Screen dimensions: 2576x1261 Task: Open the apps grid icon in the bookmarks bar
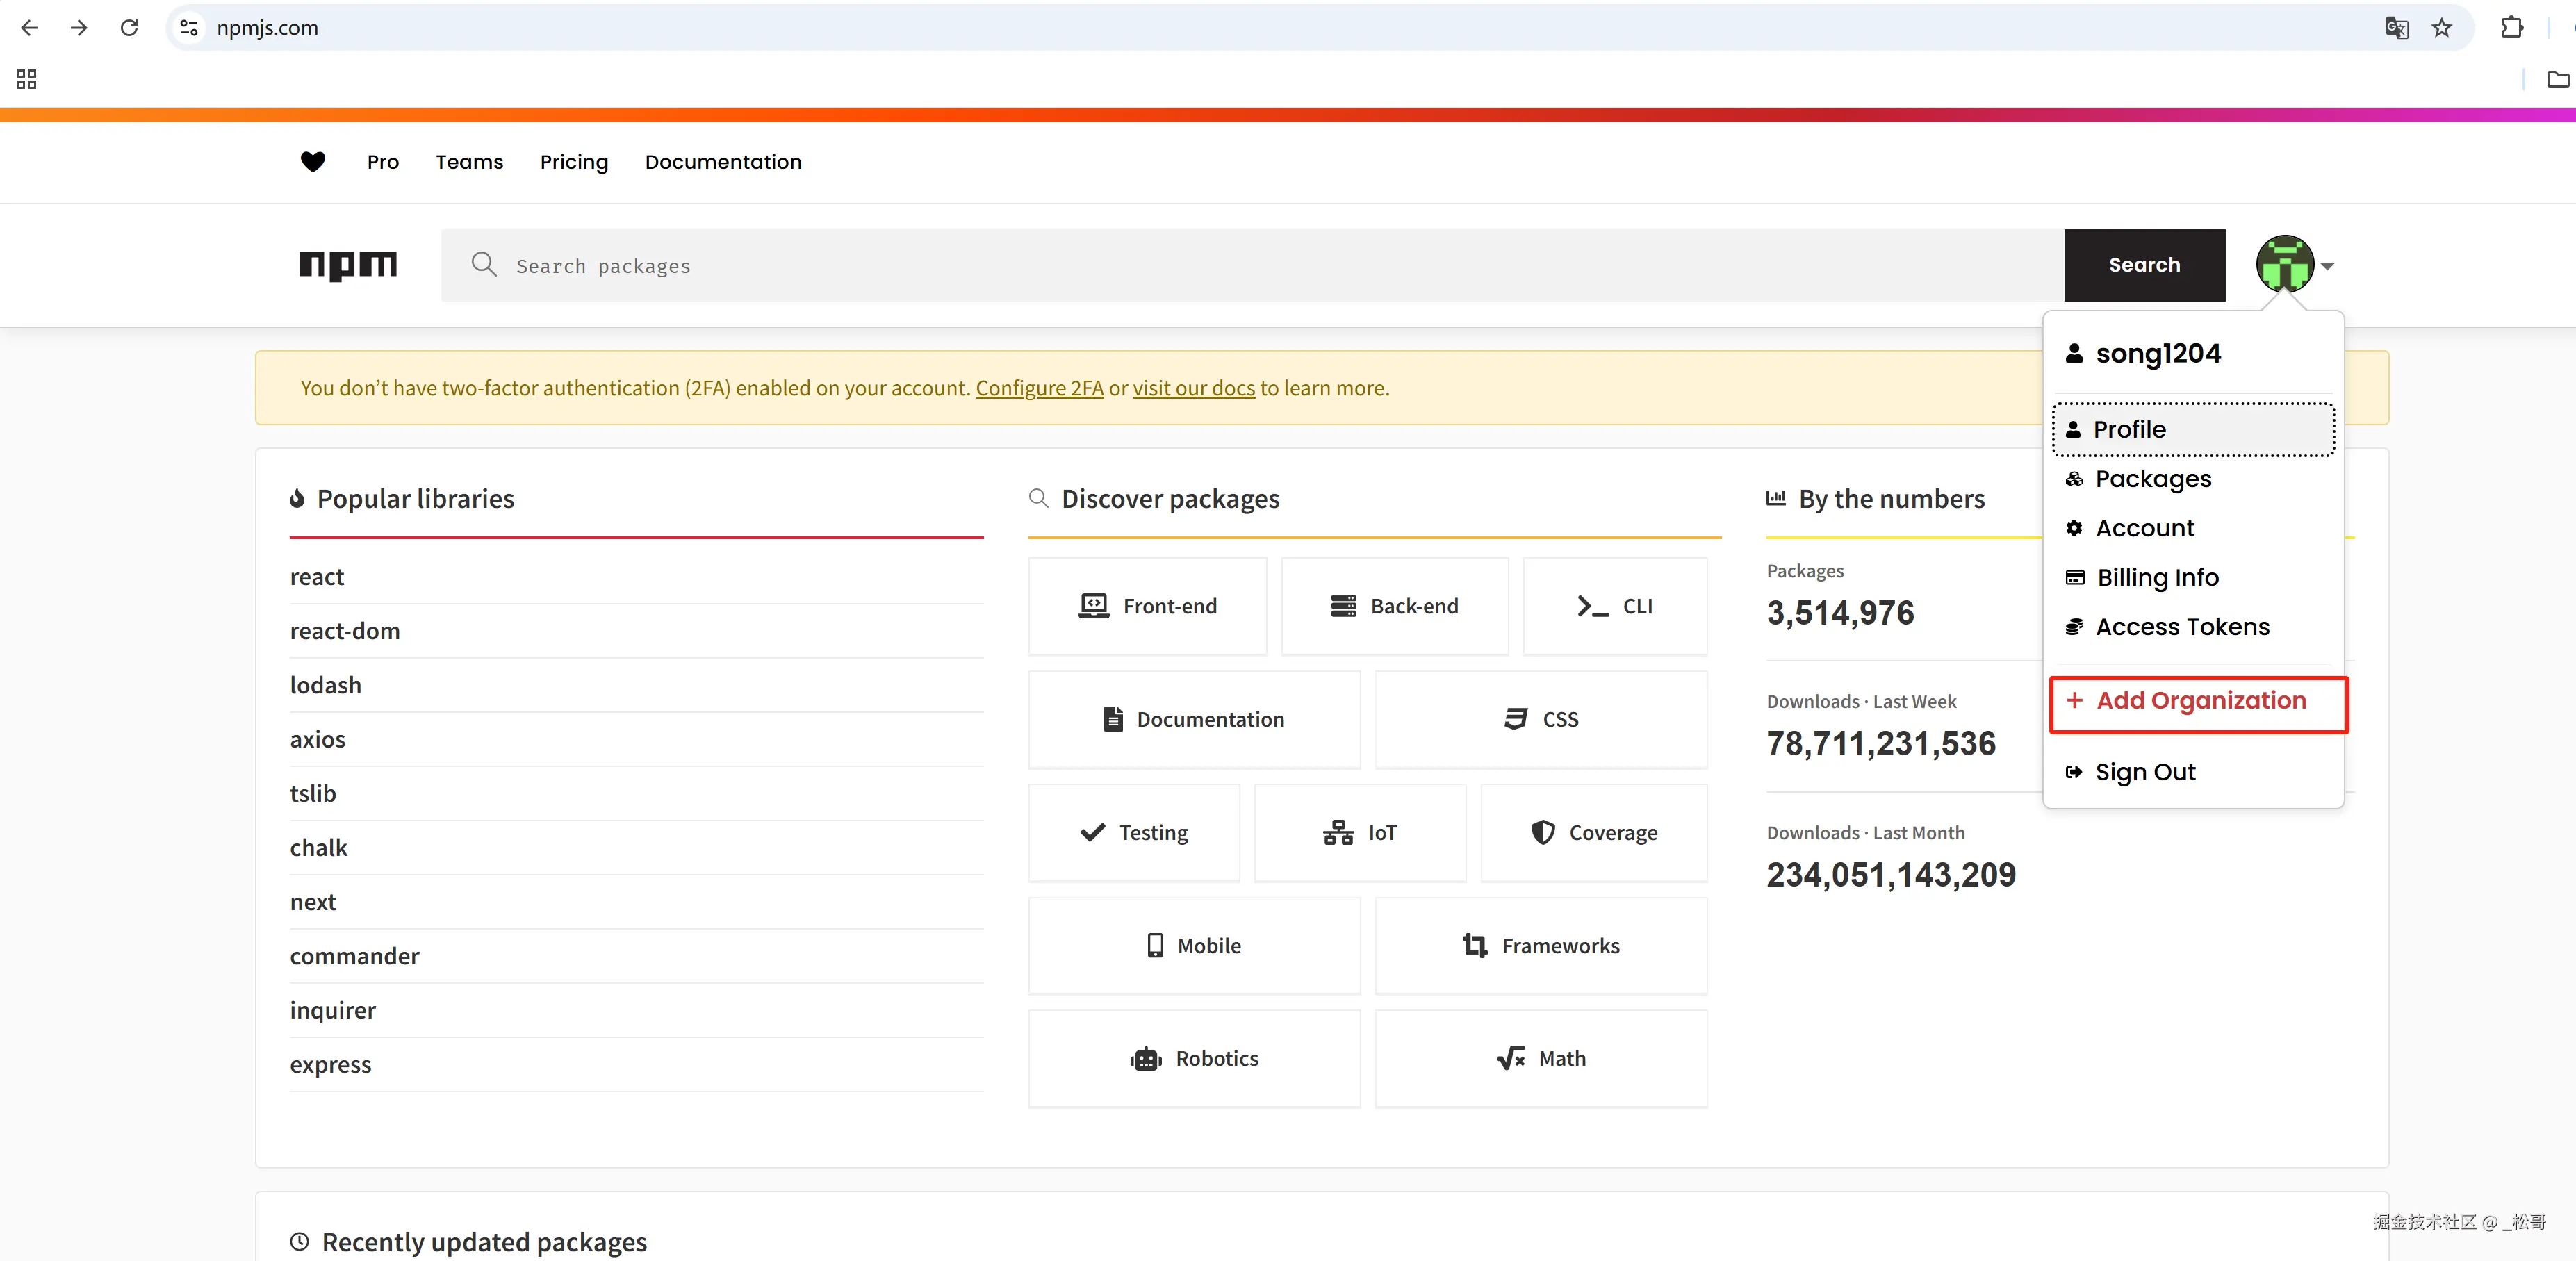point(26,79)
